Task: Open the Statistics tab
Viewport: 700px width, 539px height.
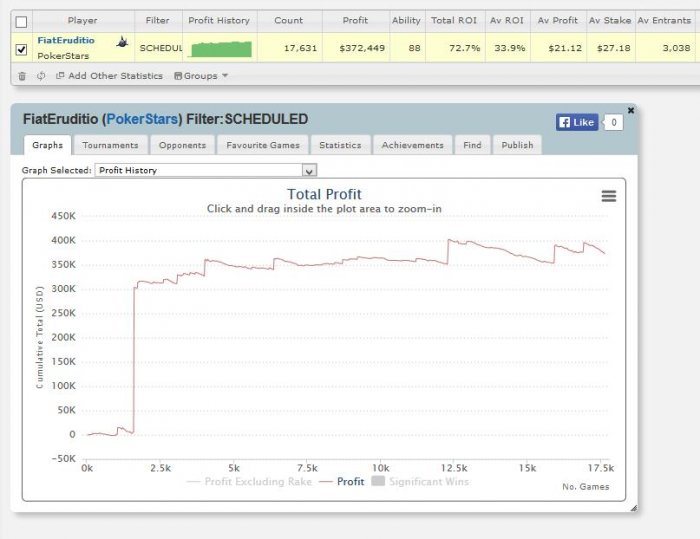Action: pyautogui.click(x=340, y=145)
